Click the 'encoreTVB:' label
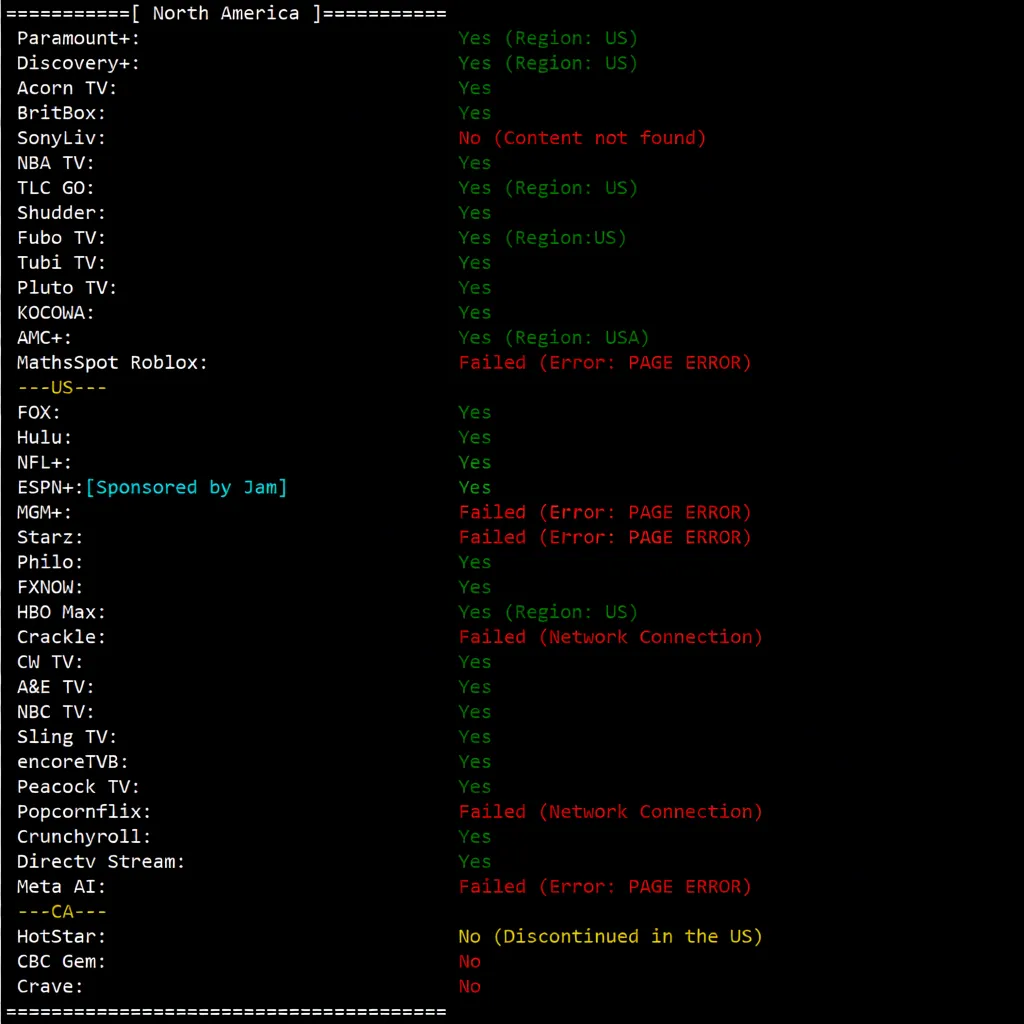Image resolution: width=1024 pixels, height=1024 pixels. (72, 761)
